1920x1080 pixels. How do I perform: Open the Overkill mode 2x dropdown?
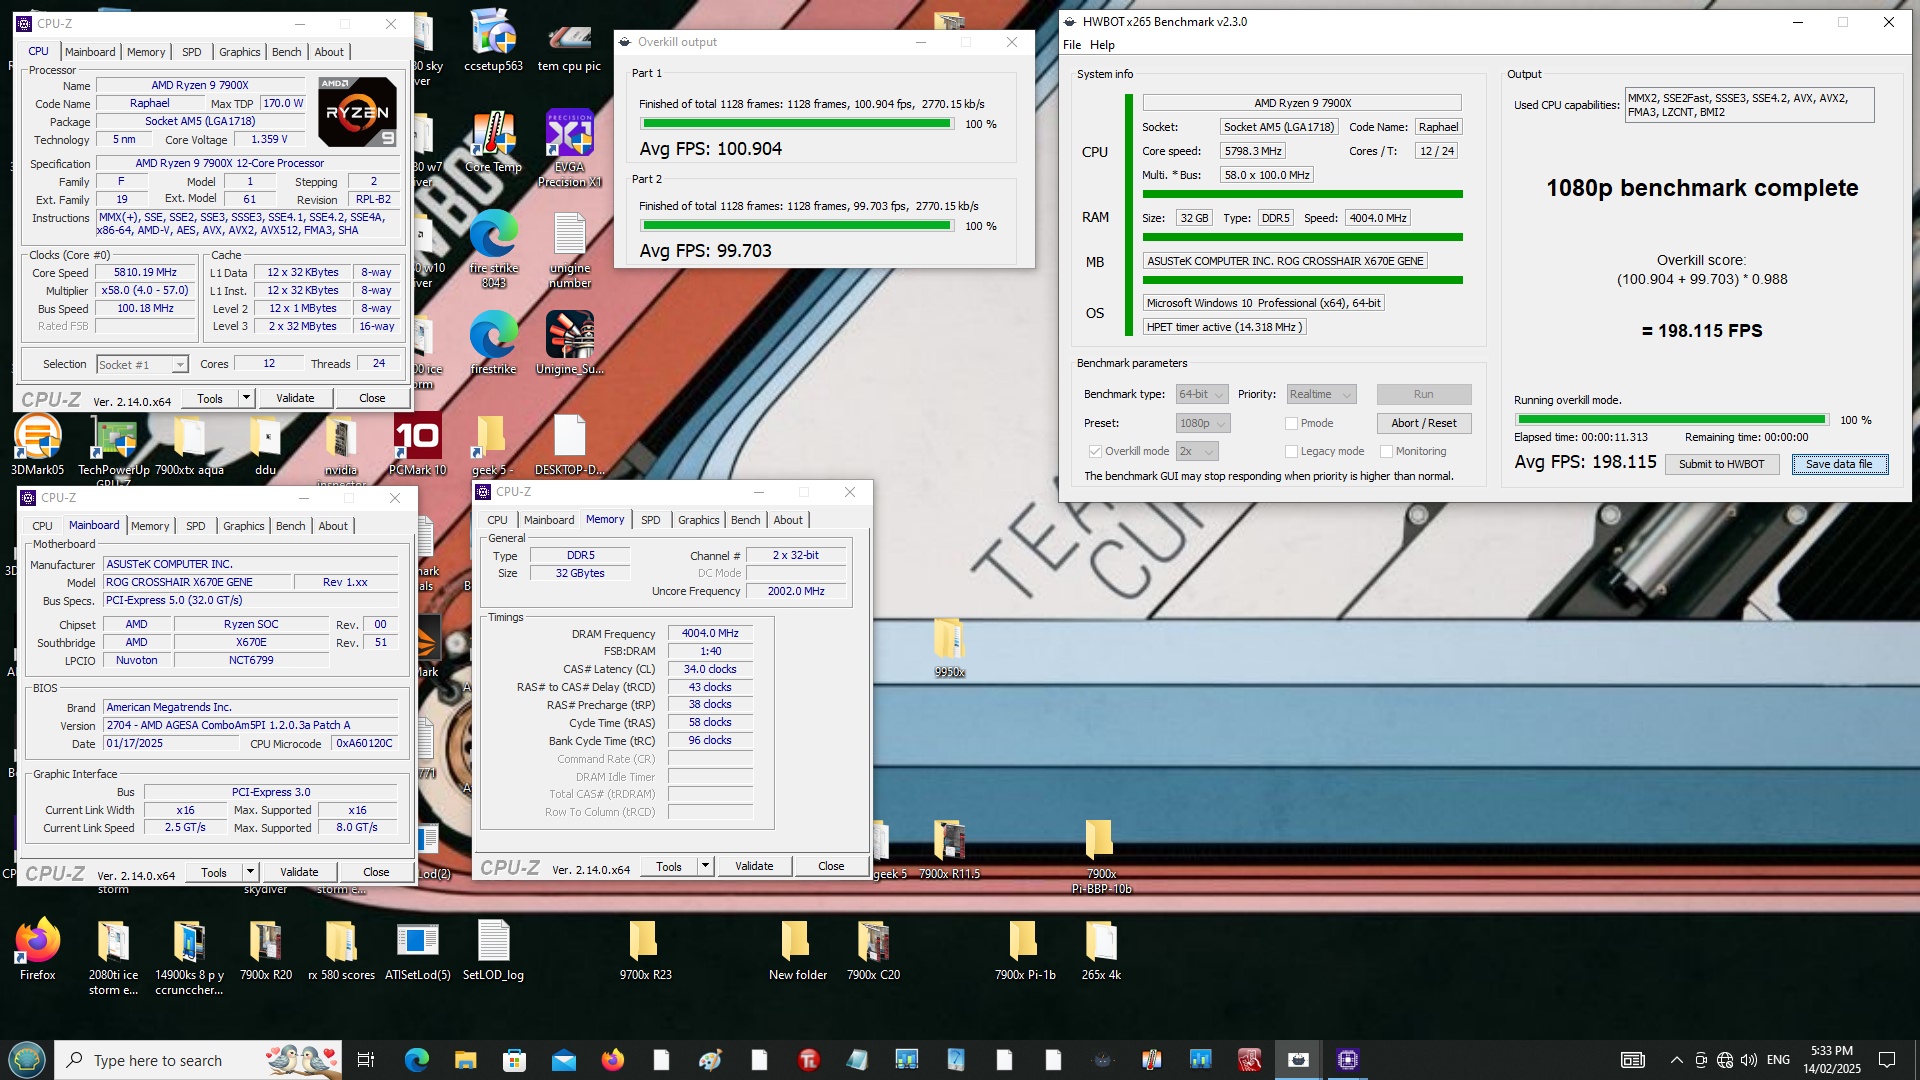pyautogui.click(x=1197, y=451)
